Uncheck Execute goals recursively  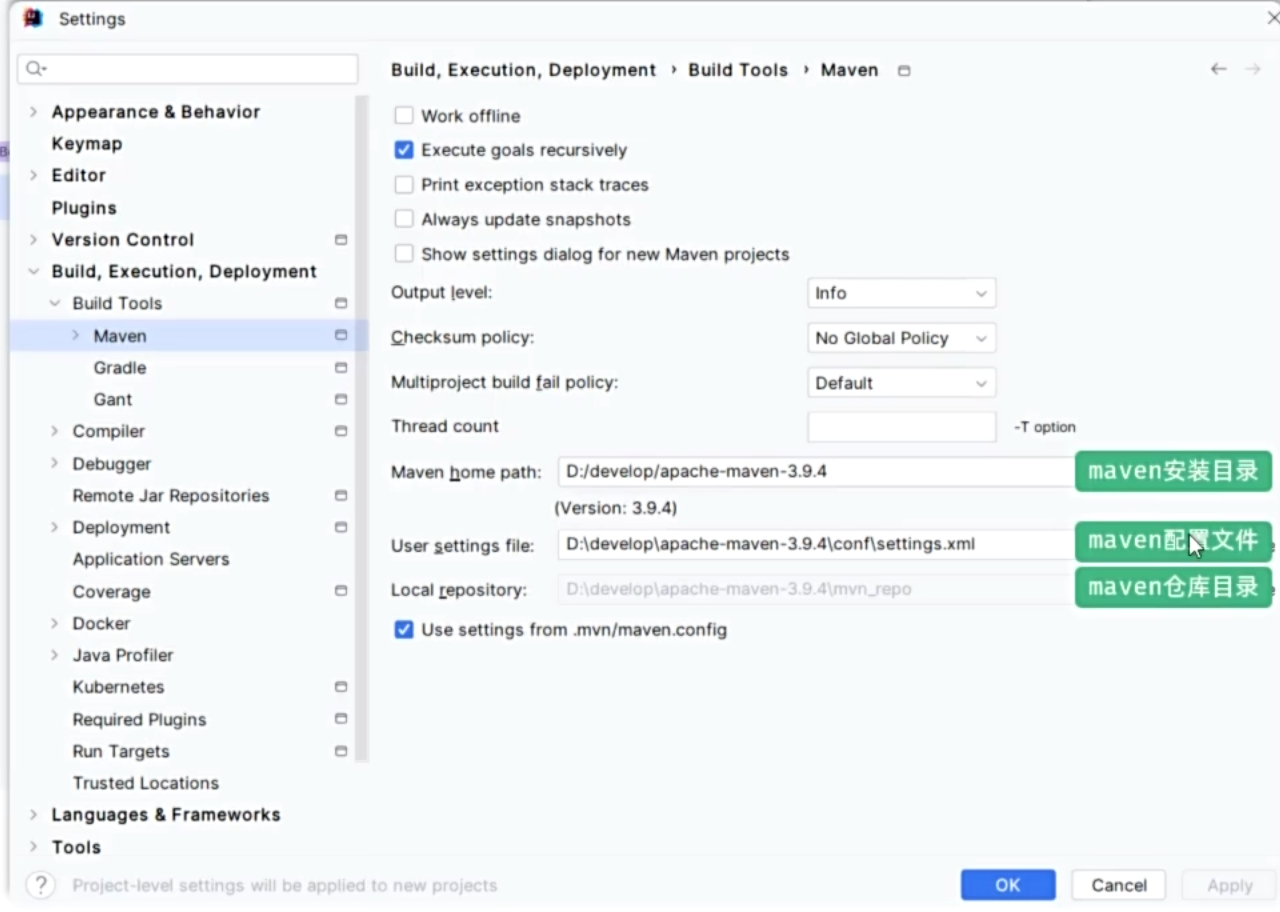click(404, 150)
